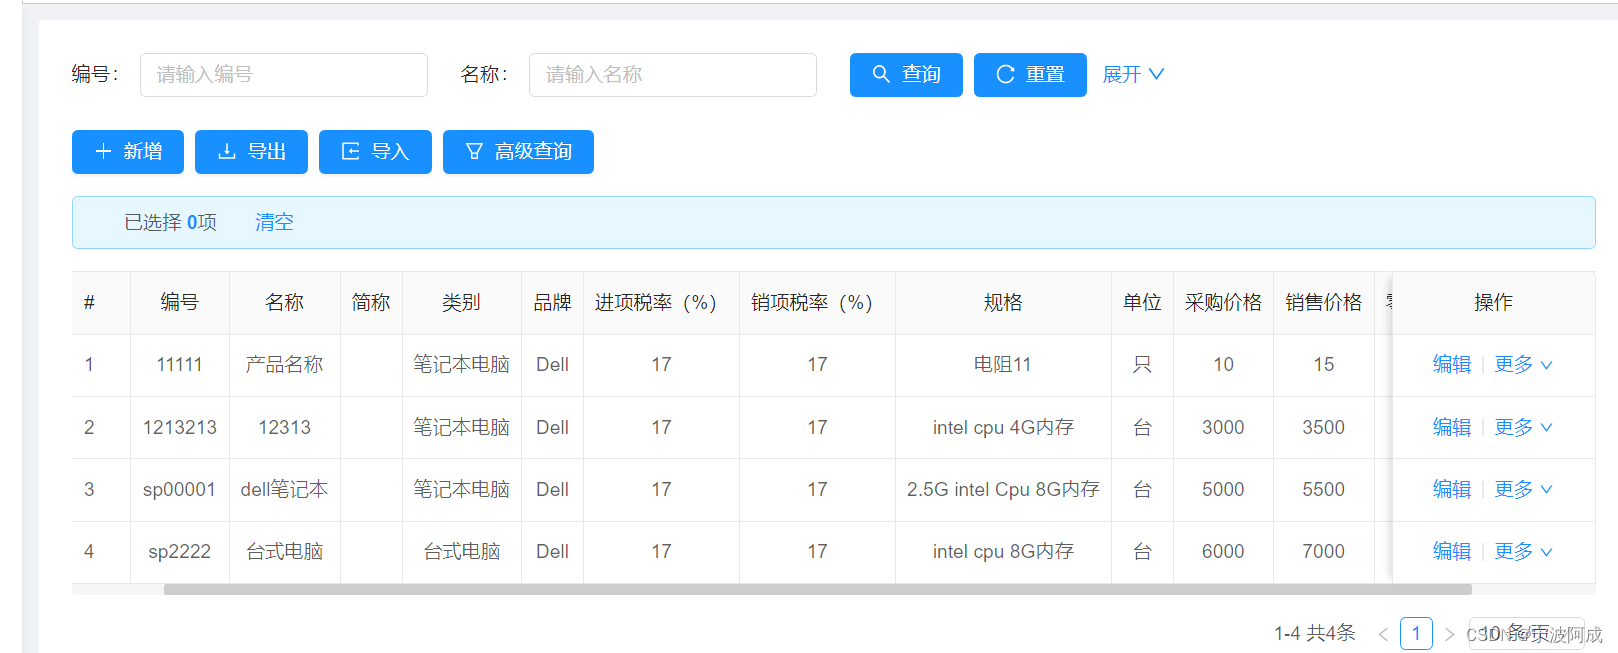
Task: Click 编辑 link for row 1213213
Action: point(1451,427)
